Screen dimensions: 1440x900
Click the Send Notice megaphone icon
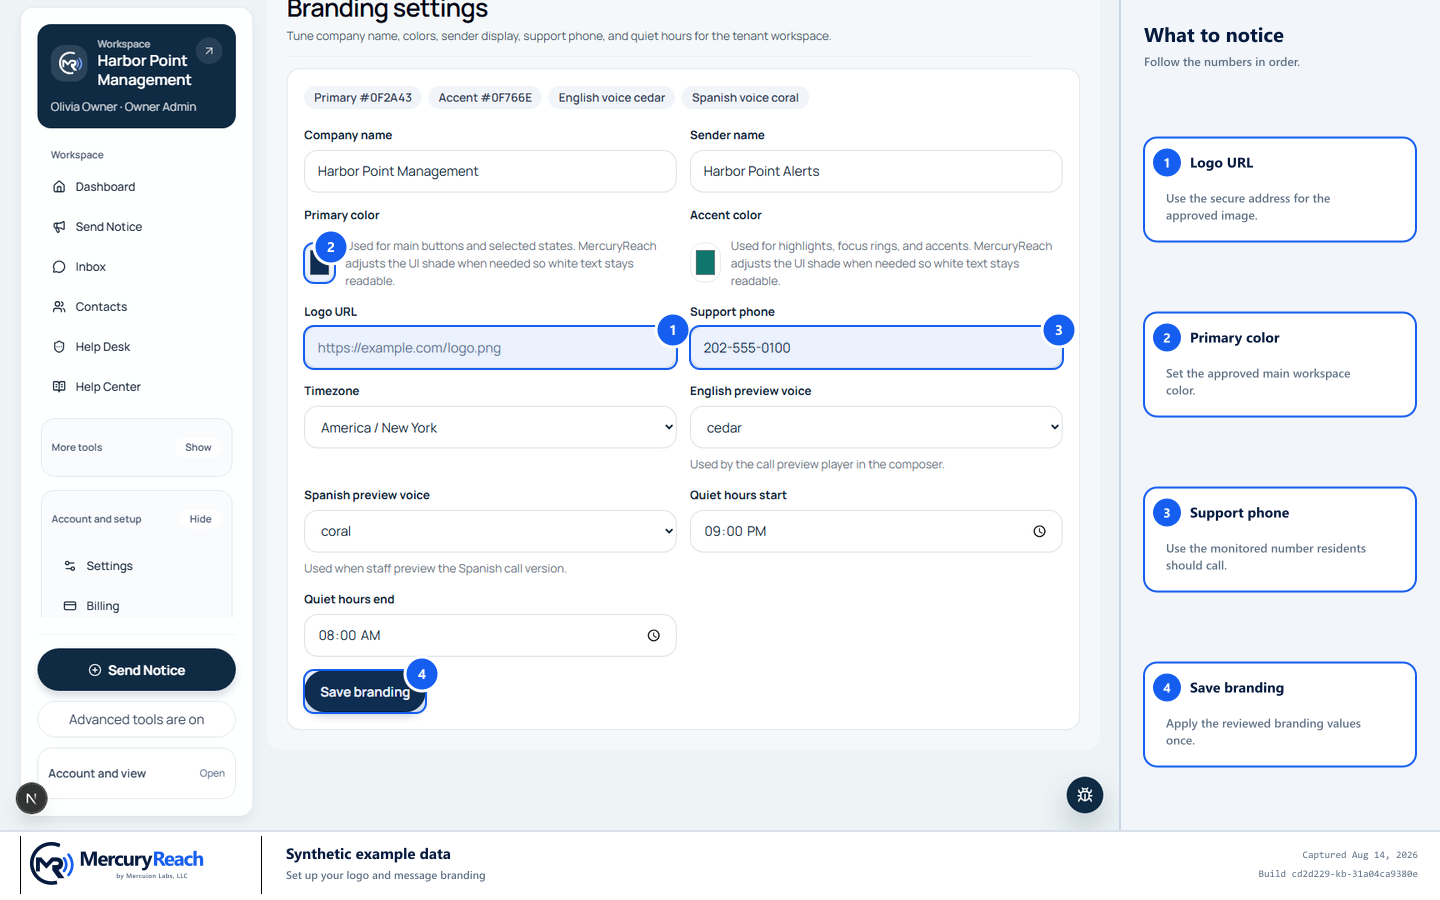(x=59, y=227)
